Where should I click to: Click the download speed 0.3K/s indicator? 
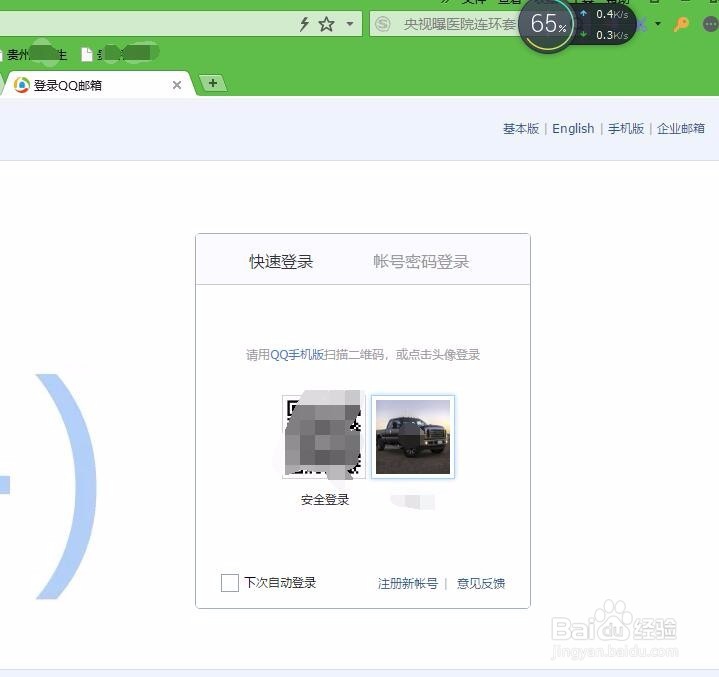point(606,35)
